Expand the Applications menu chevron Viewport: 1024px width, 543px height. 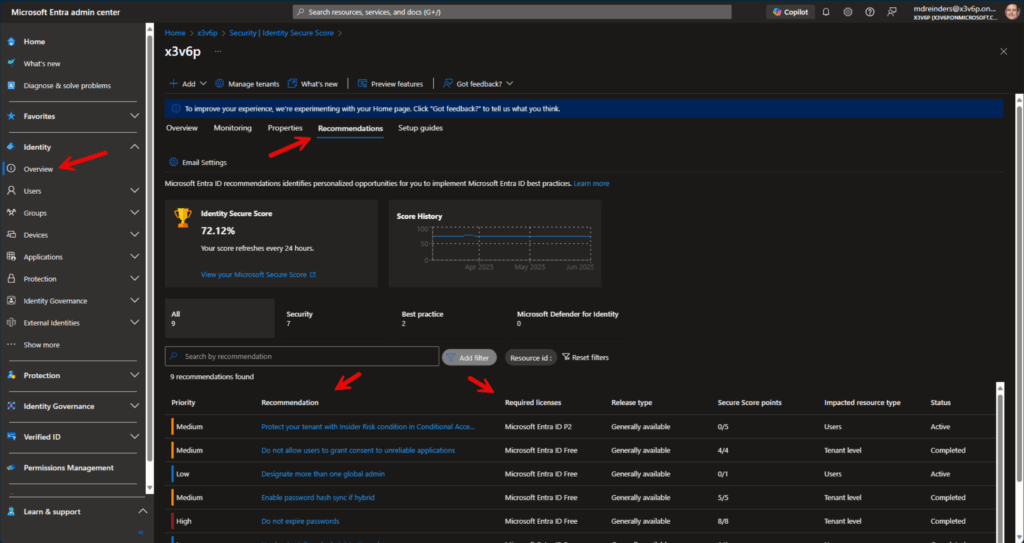135,257
